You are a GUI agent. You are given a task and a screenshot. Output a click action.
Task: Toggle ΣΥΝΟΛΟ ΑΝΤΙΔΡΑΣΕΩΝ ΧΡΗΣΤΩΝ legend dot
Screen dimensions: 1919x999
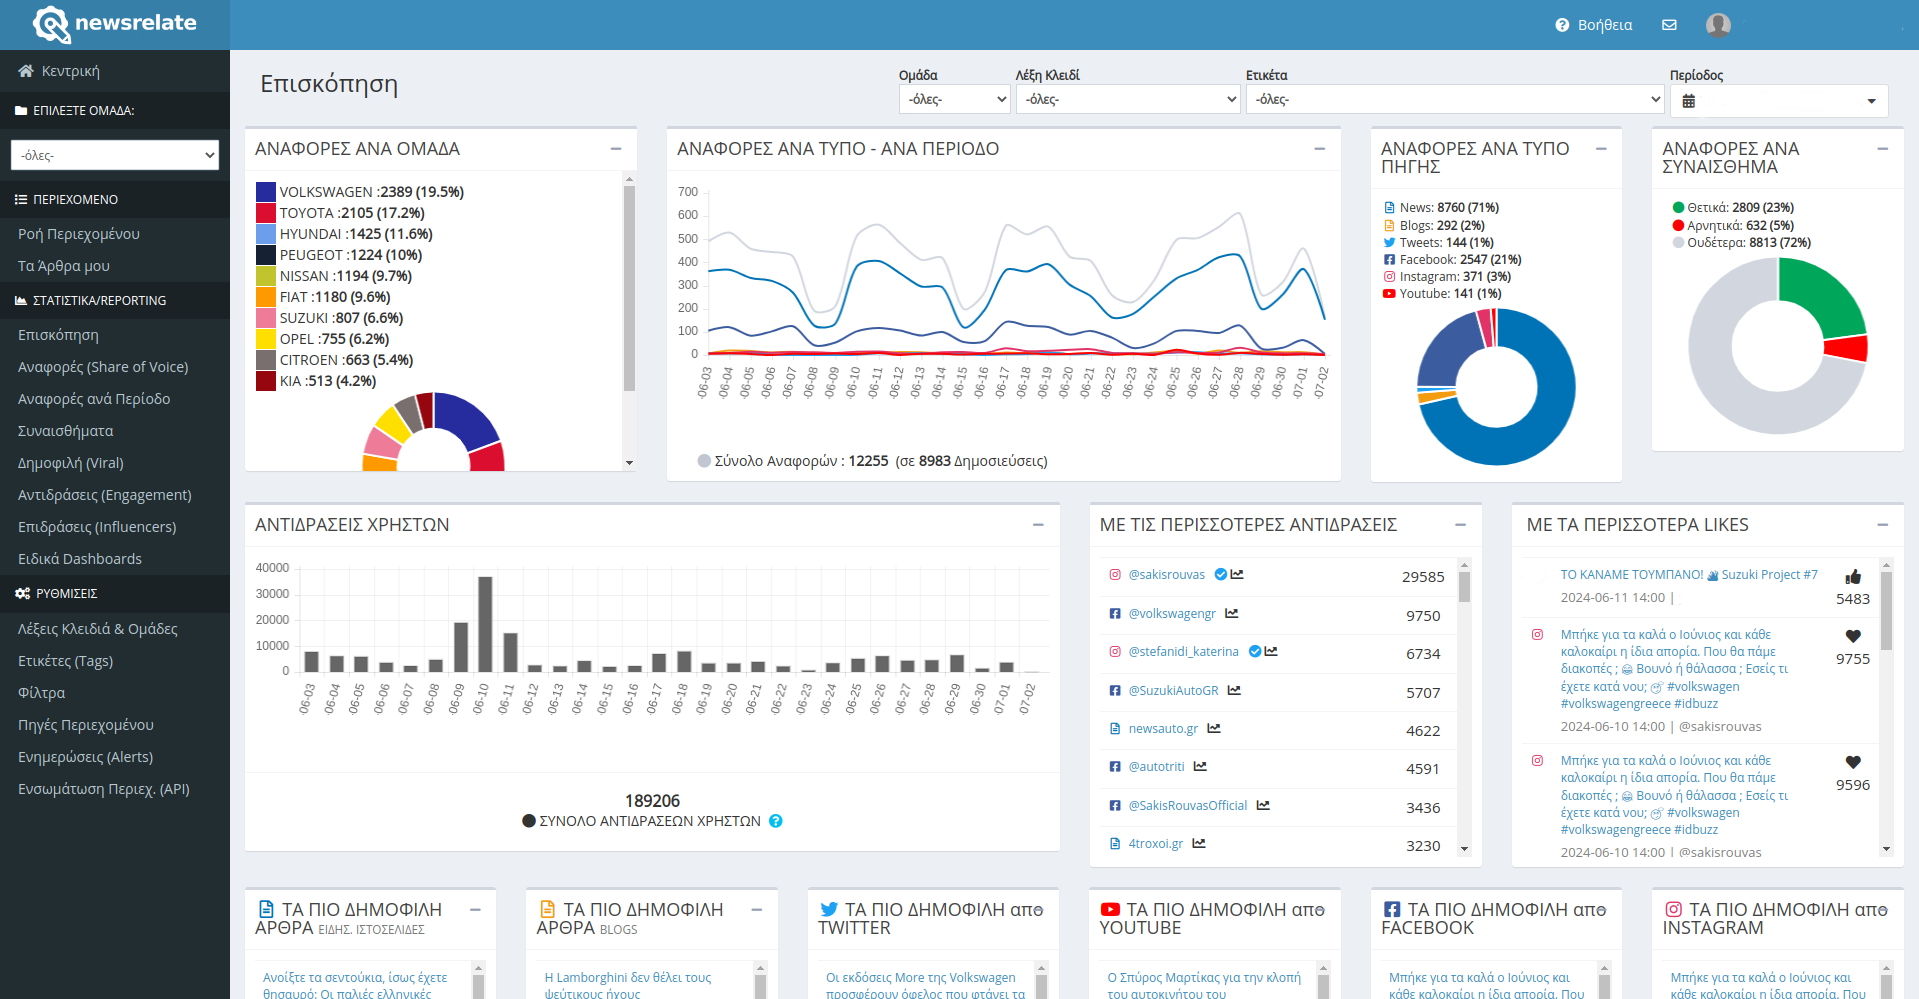[x=529, y=821]
